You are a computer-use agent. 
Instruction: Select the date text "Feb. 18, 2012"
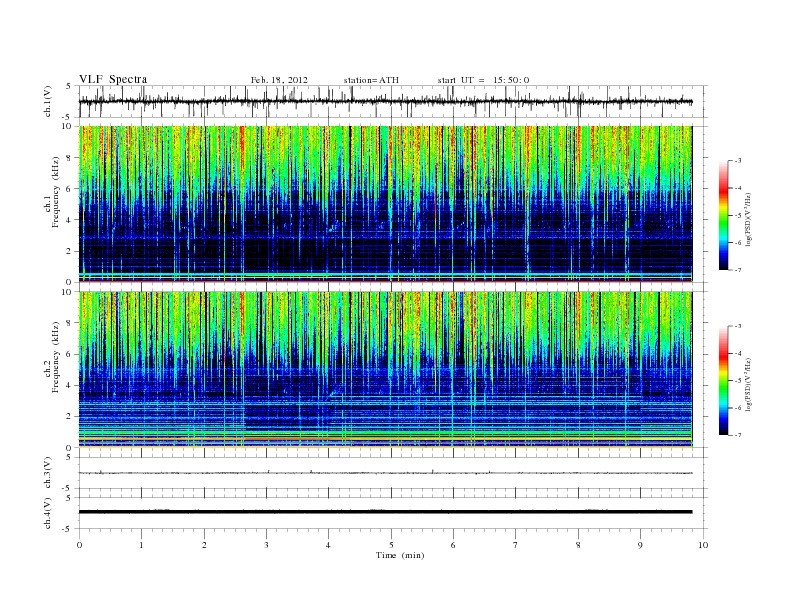[x=279, y=80]
